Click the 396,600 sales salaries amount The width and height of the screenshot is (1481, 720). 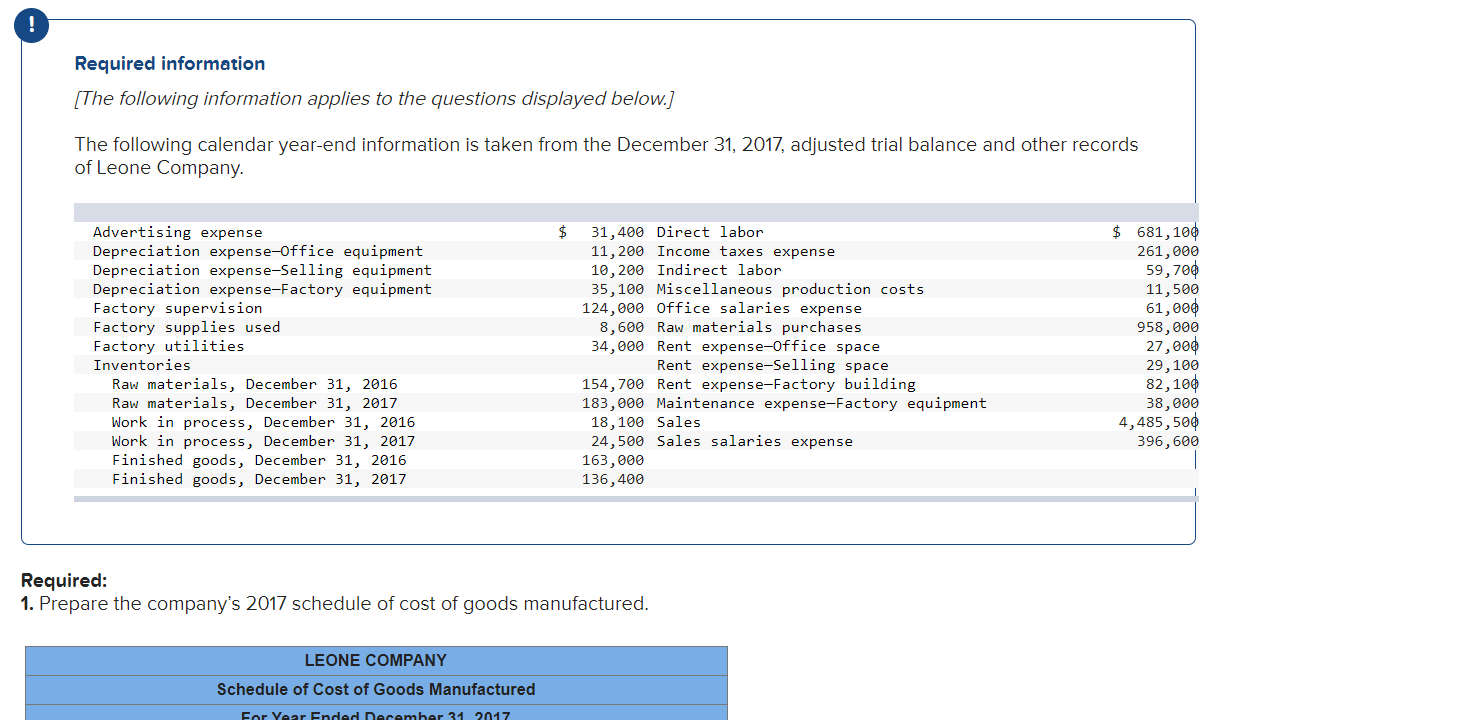(x=1168, y=441)
